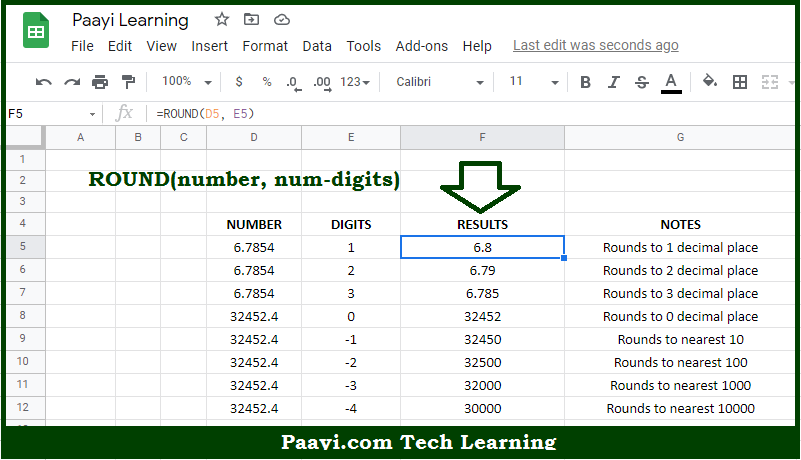This screenshot has width=801, height=460.
Task: Select the digits cell showing 0
Action: pos(351,316)
